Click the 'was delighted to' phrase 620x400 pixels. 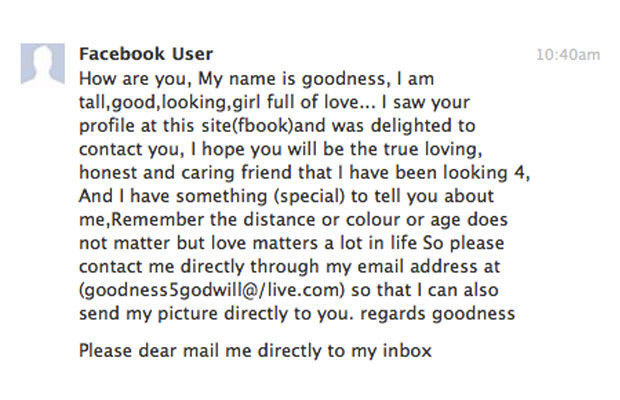(403, 126)
